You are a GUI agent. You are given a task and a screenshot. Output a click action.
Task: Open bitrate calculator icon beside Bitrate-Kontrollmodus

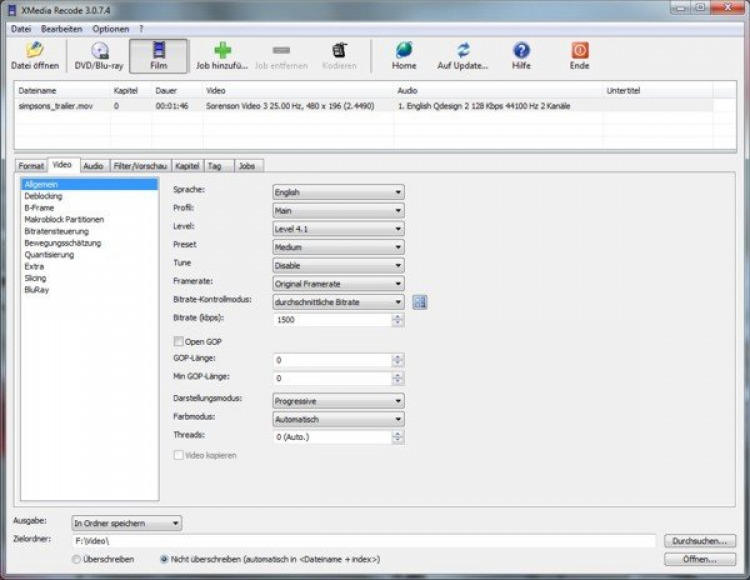(x=420, y=302)
